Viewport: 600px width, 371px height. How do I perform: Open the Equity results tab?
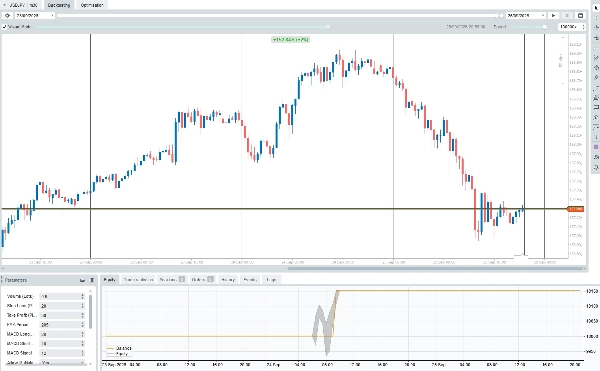tap(110, 280)
